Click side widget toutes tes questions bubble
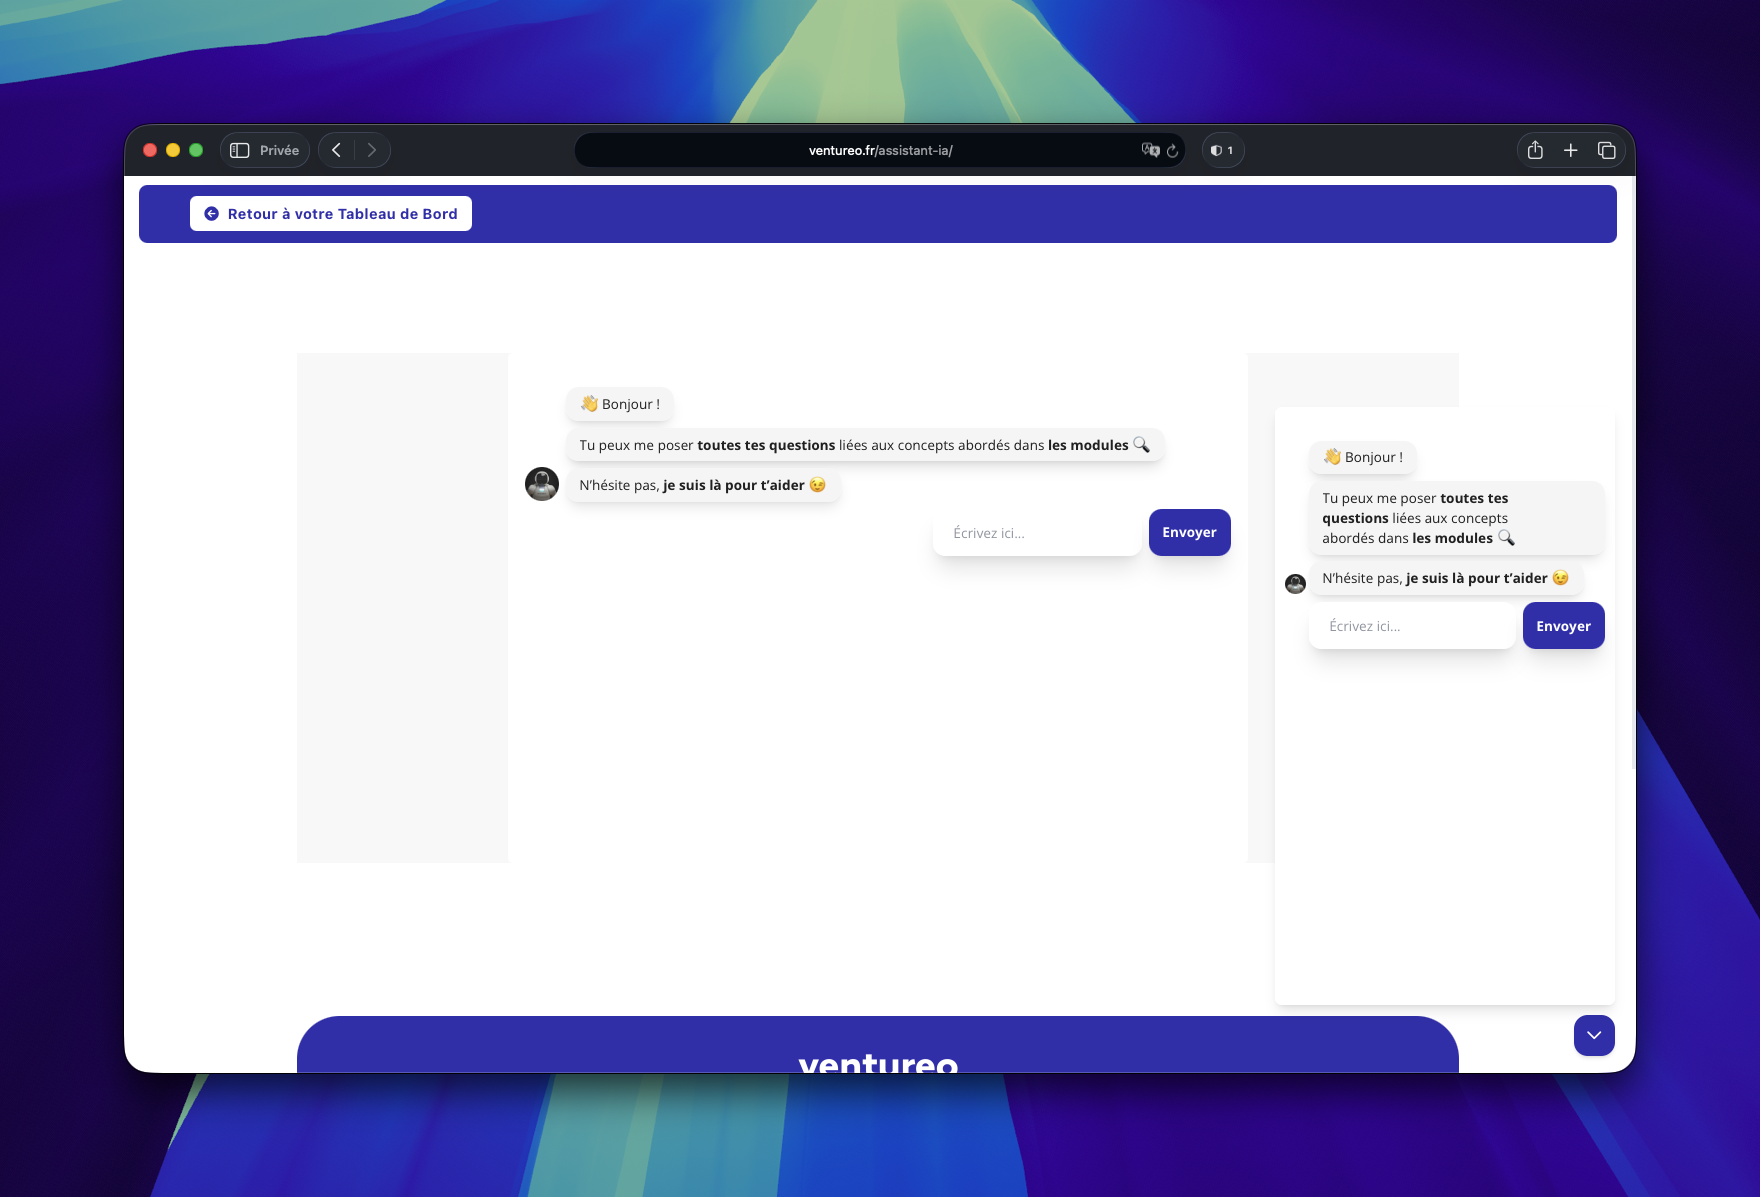Viewport: 1760px width, 1197px height. pyautogui.click(x=1457, y=518)
